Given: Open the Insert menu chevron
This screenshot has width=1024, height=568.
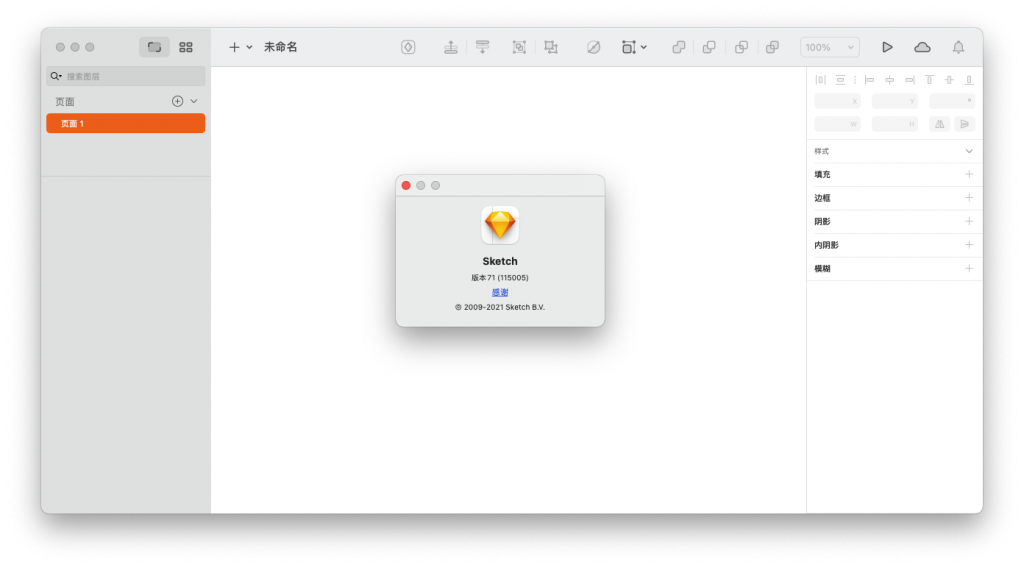Looking at the screenshot, I should (x=249, y=48).
